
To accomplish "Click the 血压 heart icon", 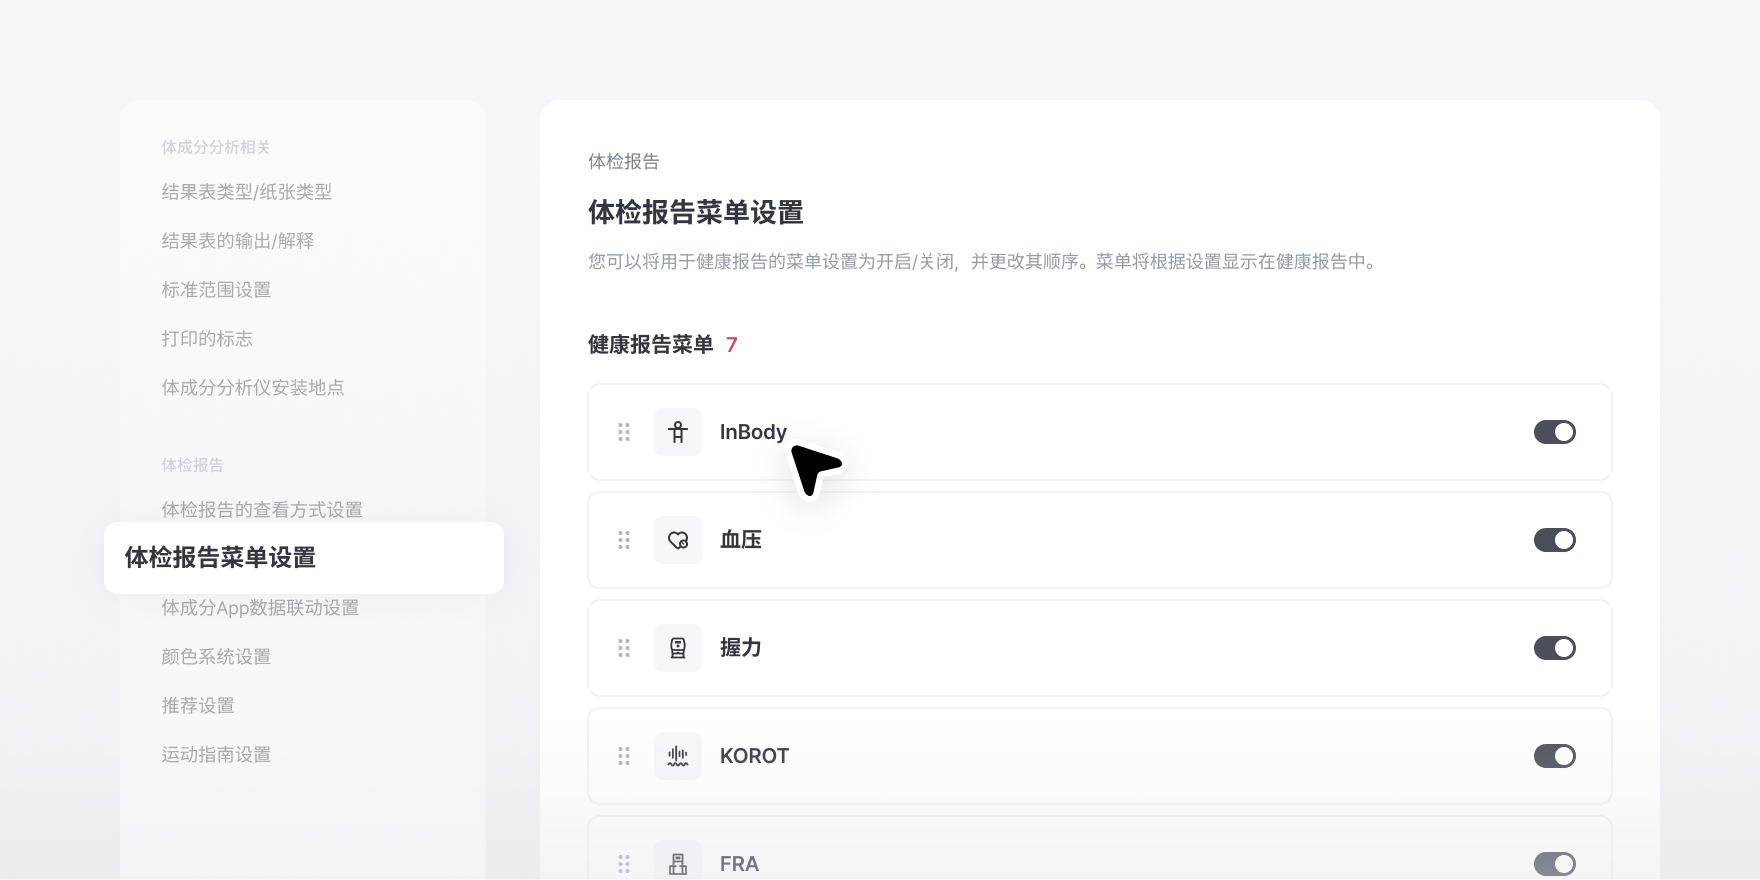I will point(678,540).
